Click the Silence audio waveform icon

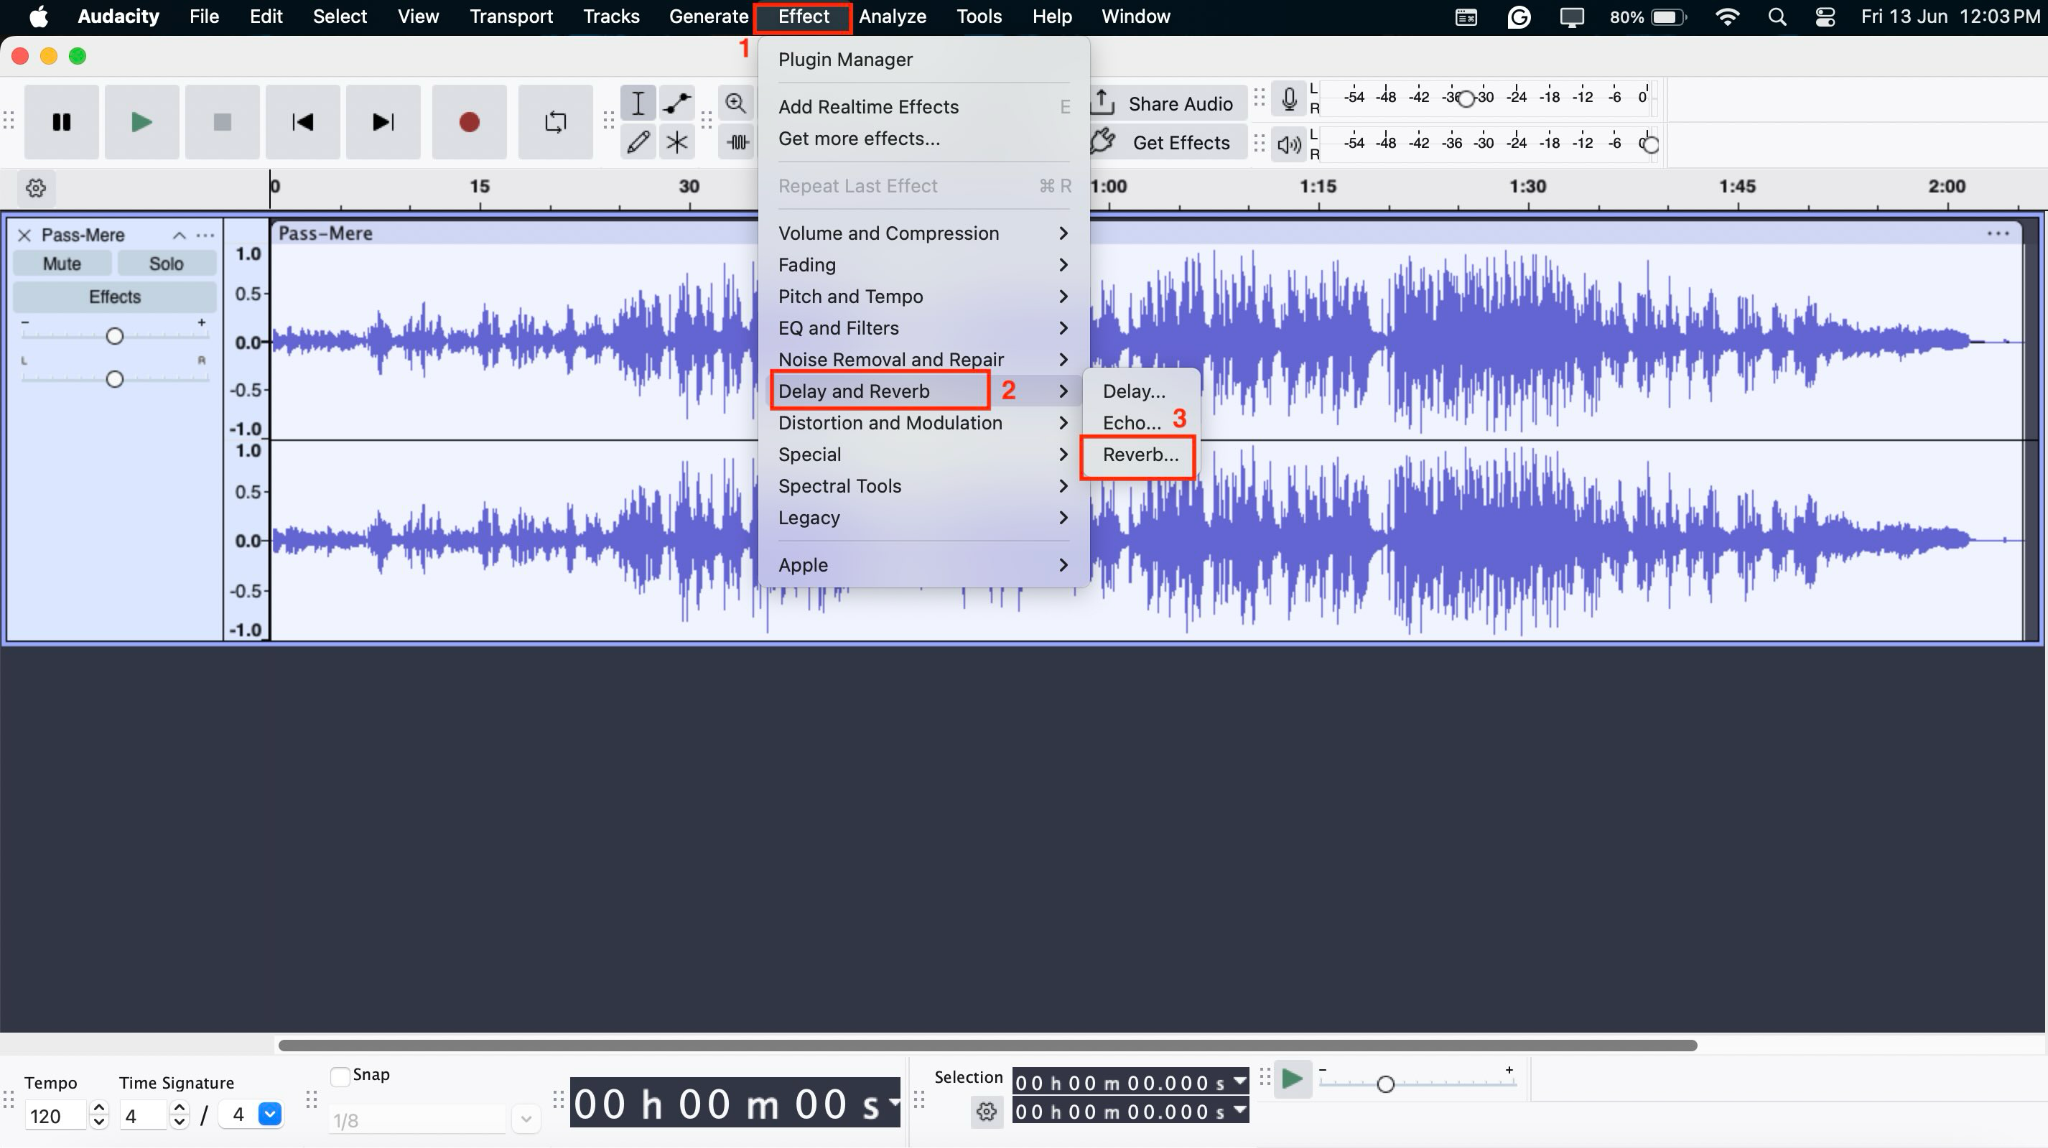click(738, 142)
